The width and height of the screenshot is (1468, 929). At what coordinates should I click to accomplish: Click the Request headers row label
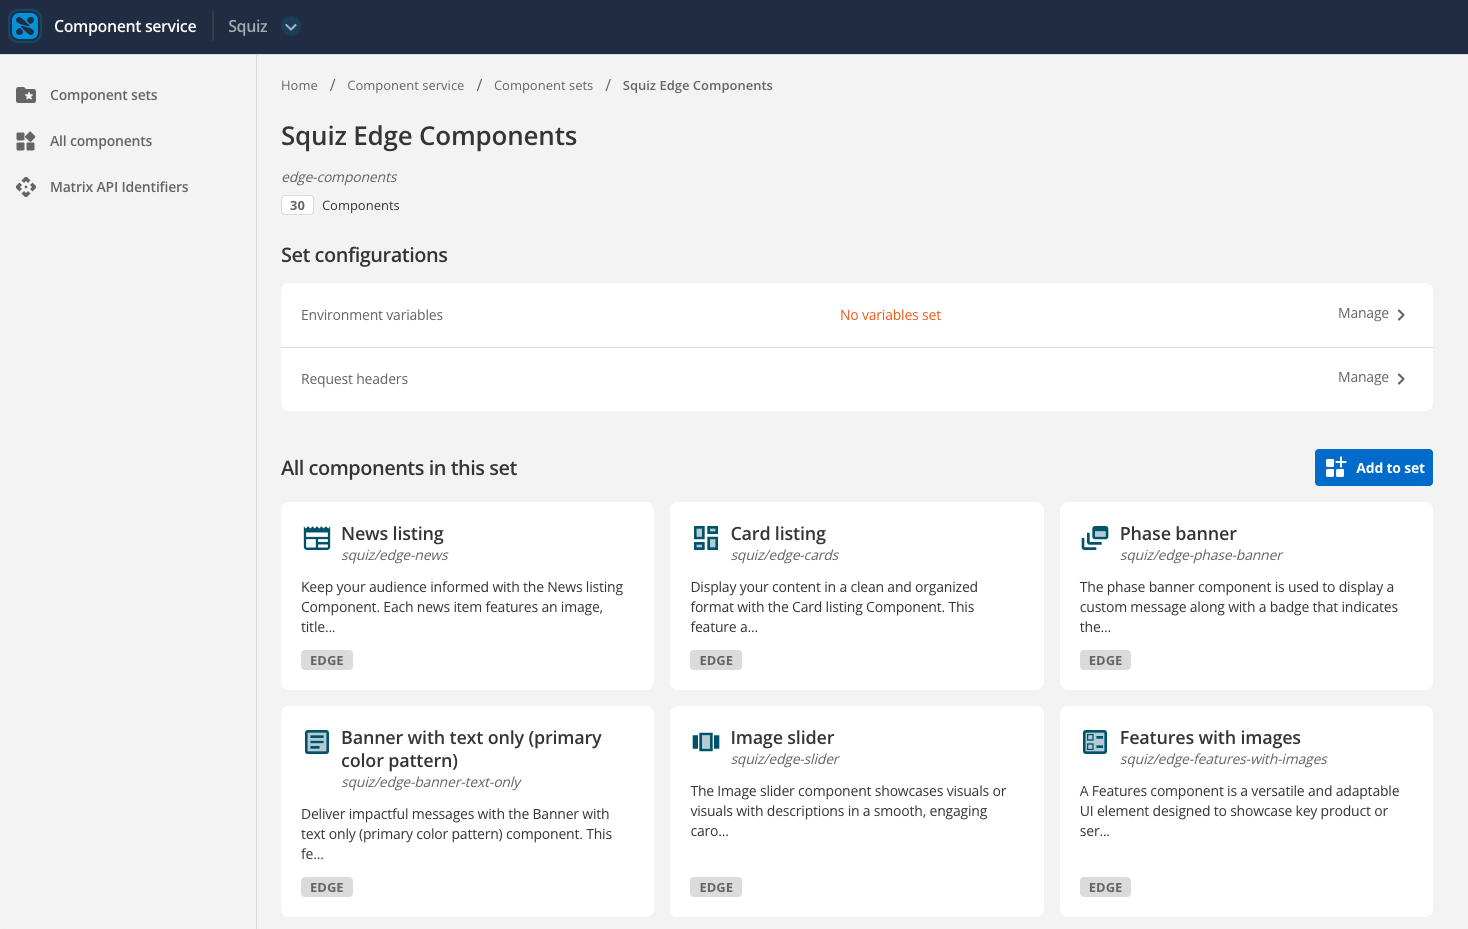click(x=354, y=379)
